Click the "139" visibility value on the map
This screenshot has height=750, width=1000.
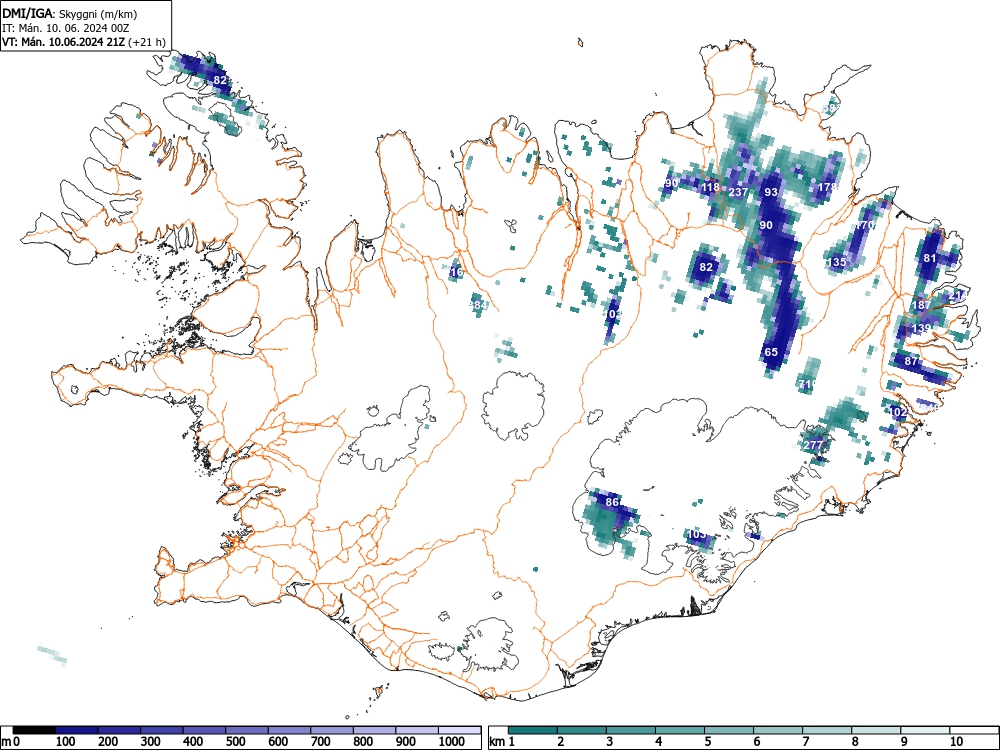pos(922,328)
